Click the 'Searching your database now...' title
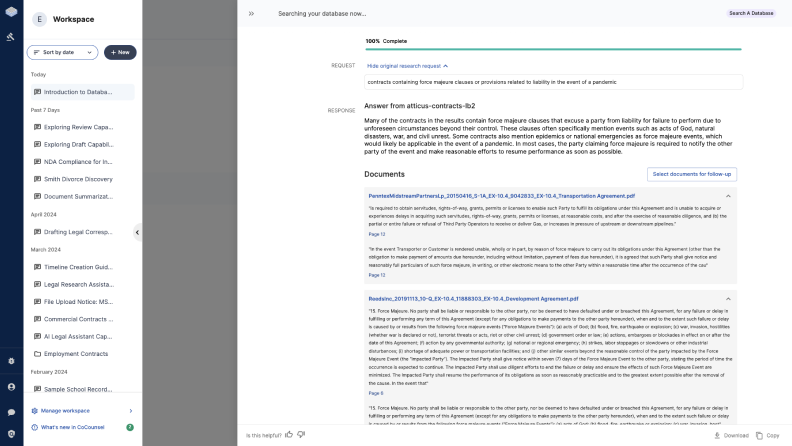792x446 pixels. 322,14
